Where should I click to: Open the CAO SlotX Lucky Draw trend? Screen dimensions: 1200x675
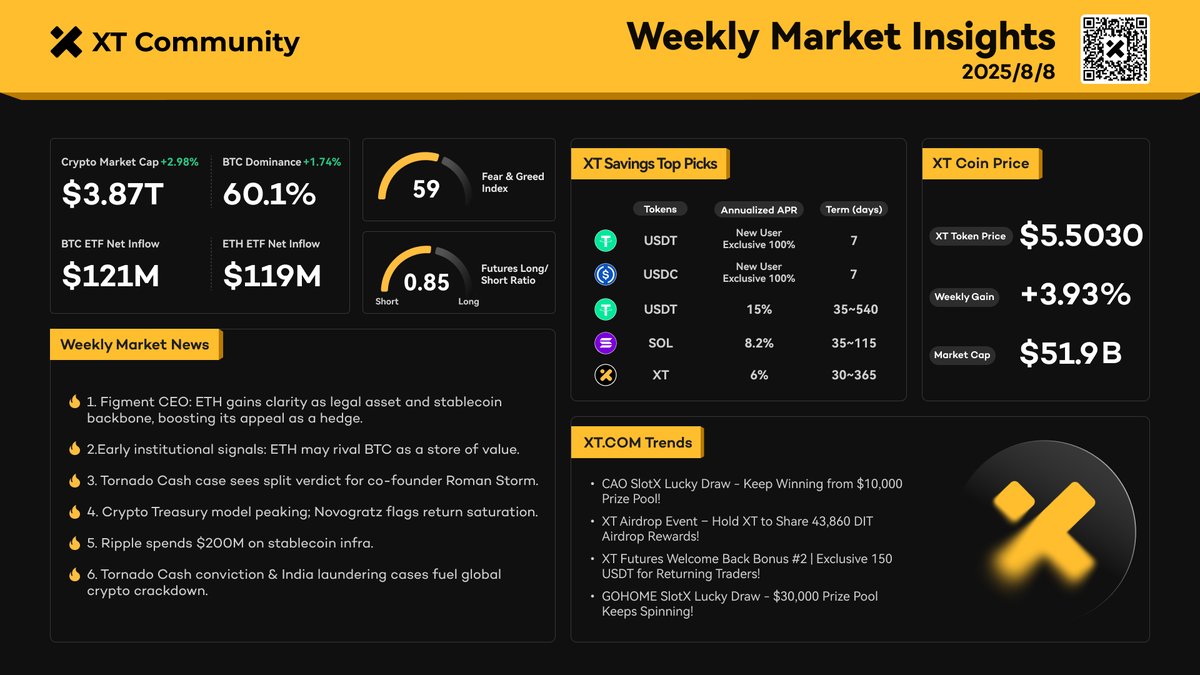click(752, 491)
